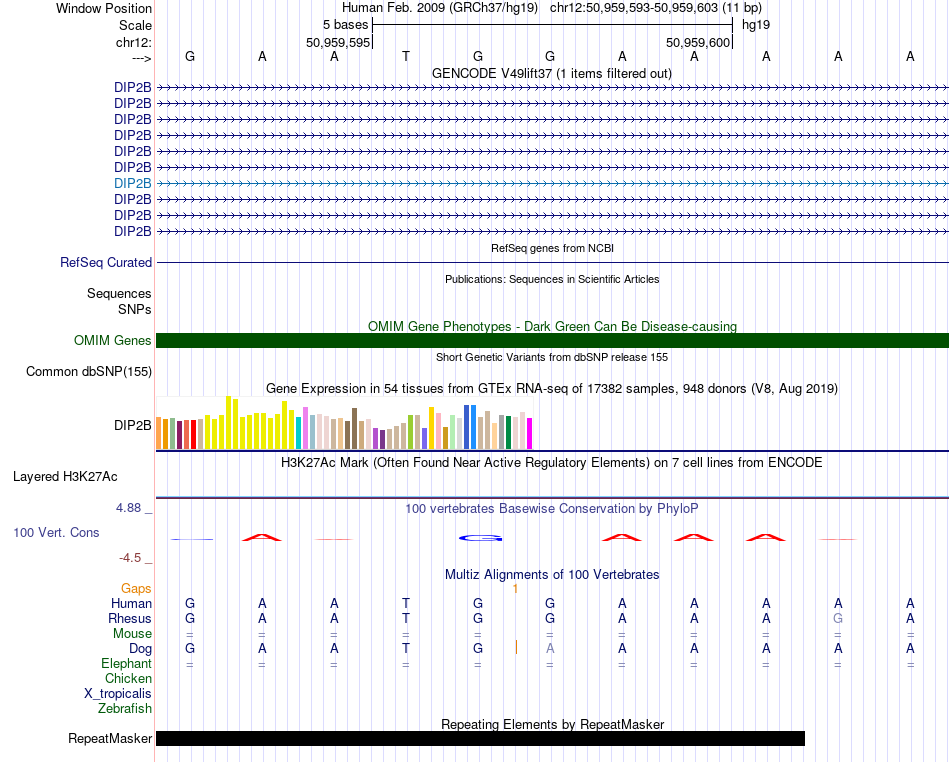Click 'RefSeq genes from NCBI' track title
The height and width of the screenshot is (762, 950).
[x=552, y=248]
